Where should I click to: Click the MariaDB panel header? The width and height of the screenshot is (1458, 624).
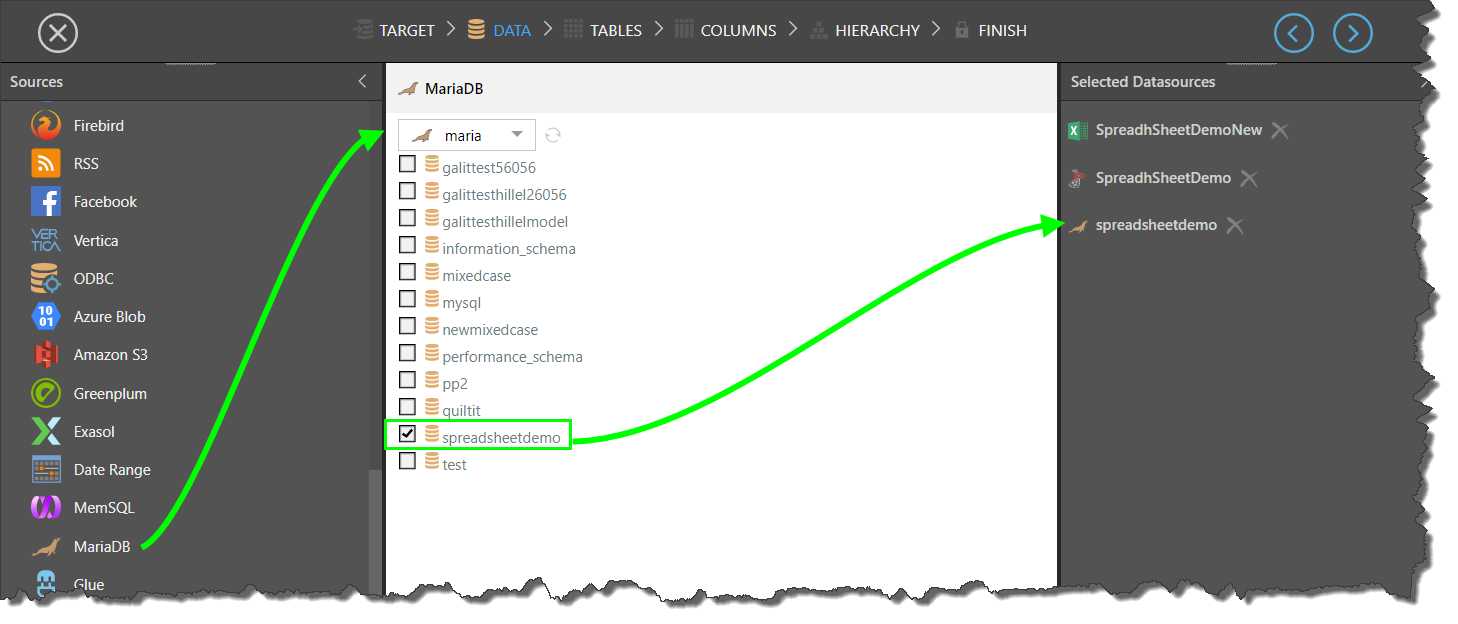click(721, 89)
